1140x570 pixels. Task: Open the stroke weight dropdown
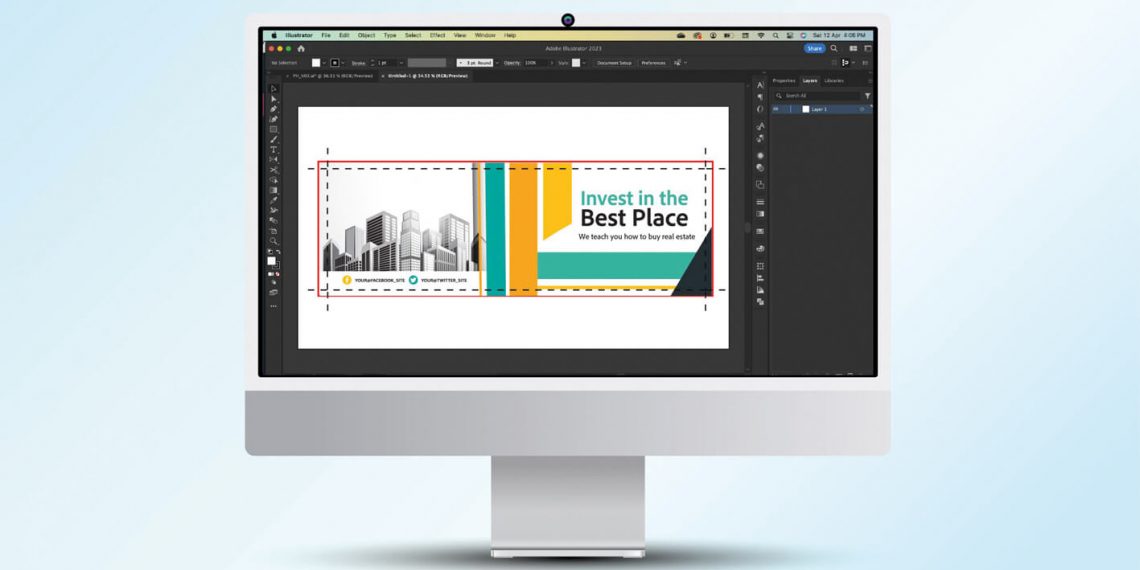pos(401,63)
